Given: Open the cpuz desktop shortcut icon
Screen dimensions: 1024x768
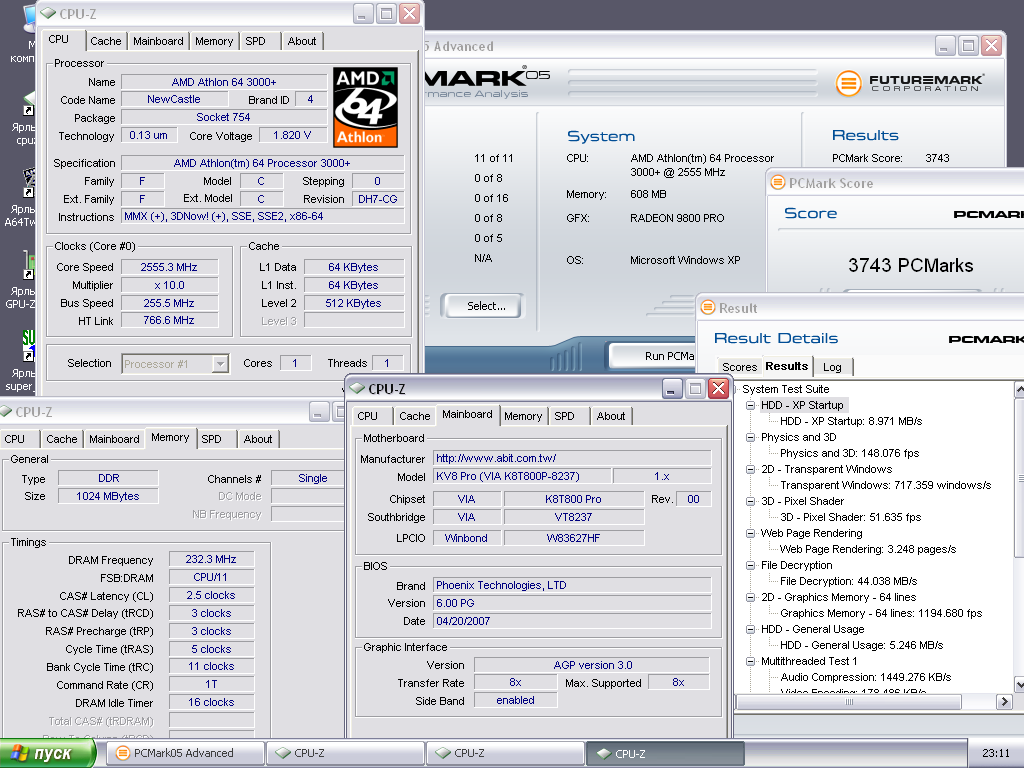Looking at the screenshot, I should tap(29, 104).
